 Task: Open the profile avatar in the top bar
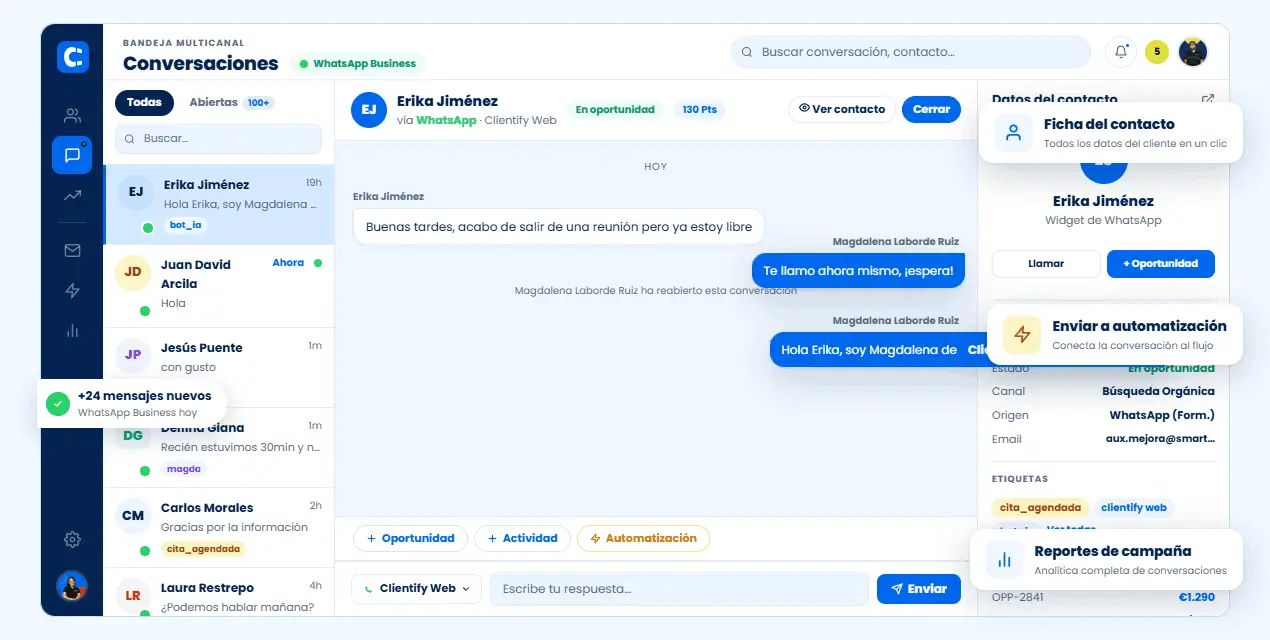pos(1193,52)
